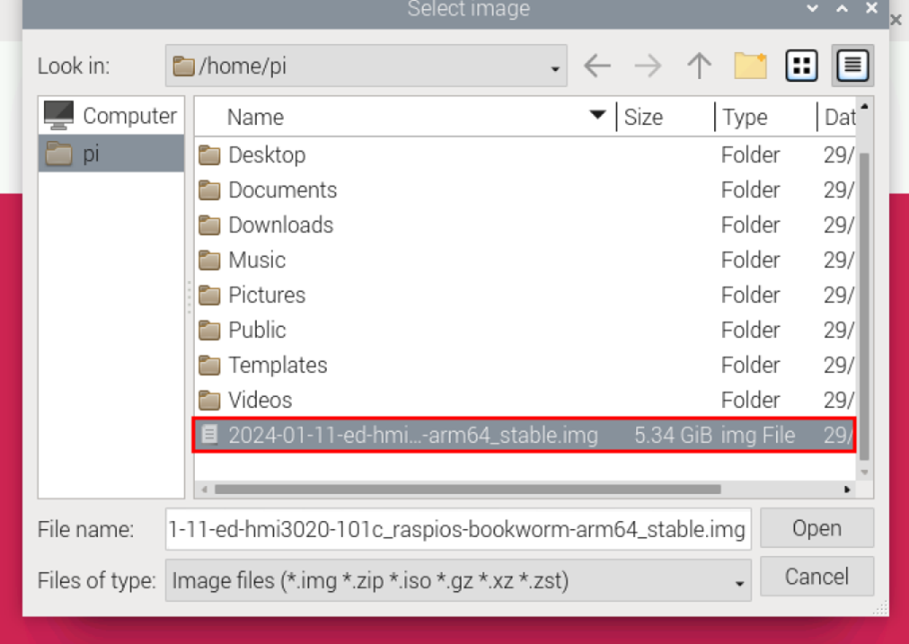The width and height of the screenshot is (909, 644).
Task: Click the Open button
Action: (816, 528)
